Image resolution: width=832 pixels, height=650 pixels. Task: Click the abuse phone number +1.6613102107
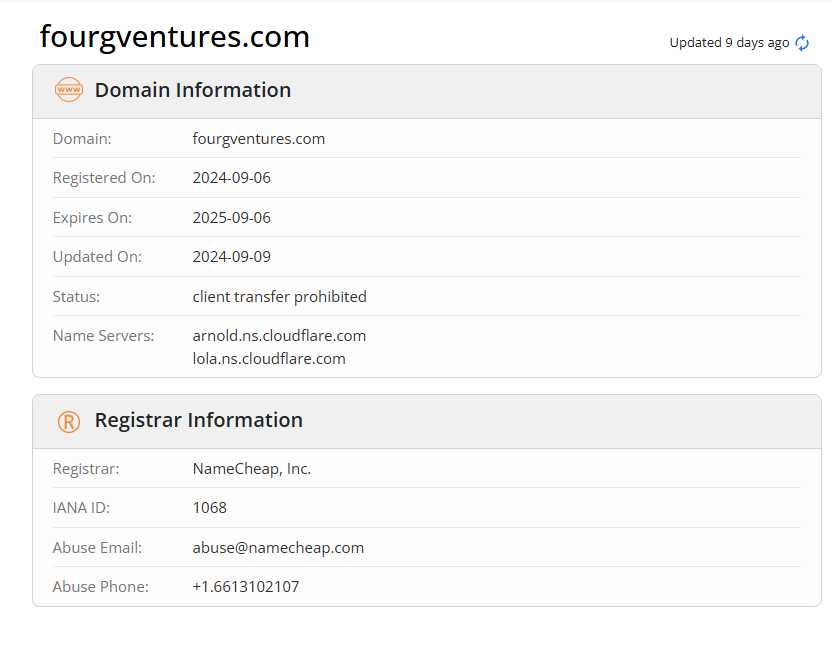(x=246, y=587)
